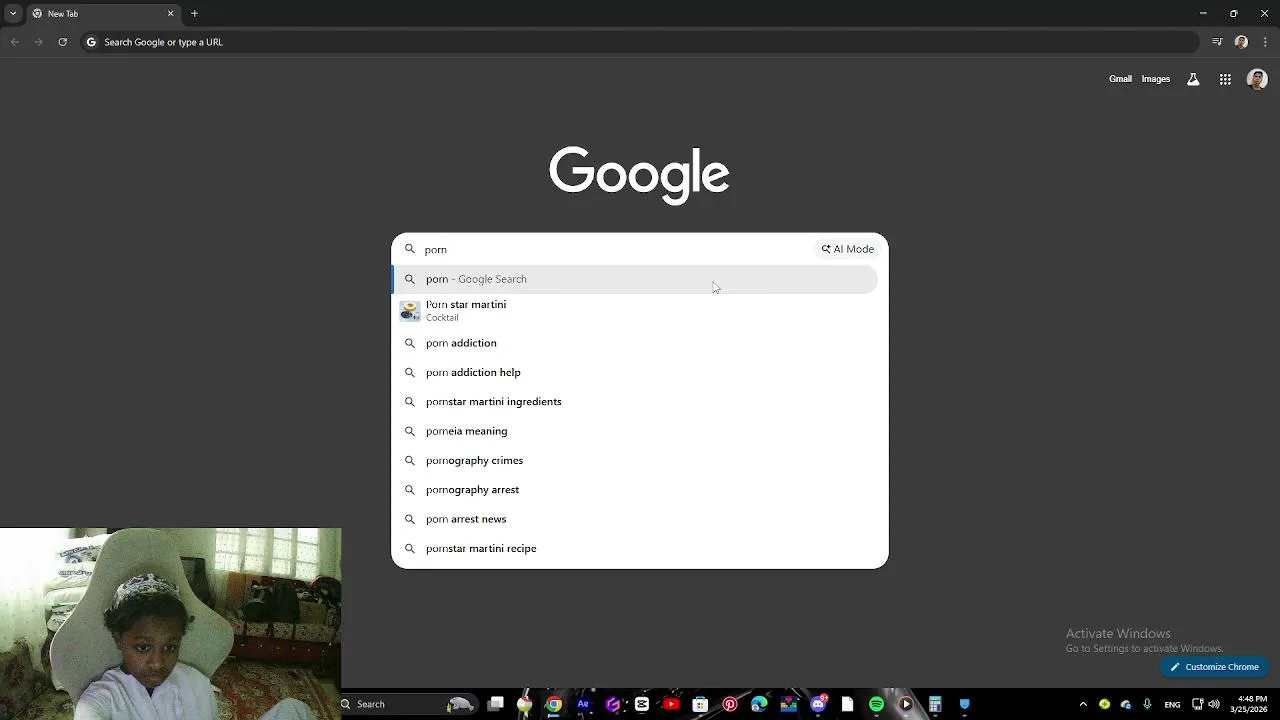This screenshot has width=1280, height=720.
Task: Click the microphone icon in system tray
Action: (1147, 704)
